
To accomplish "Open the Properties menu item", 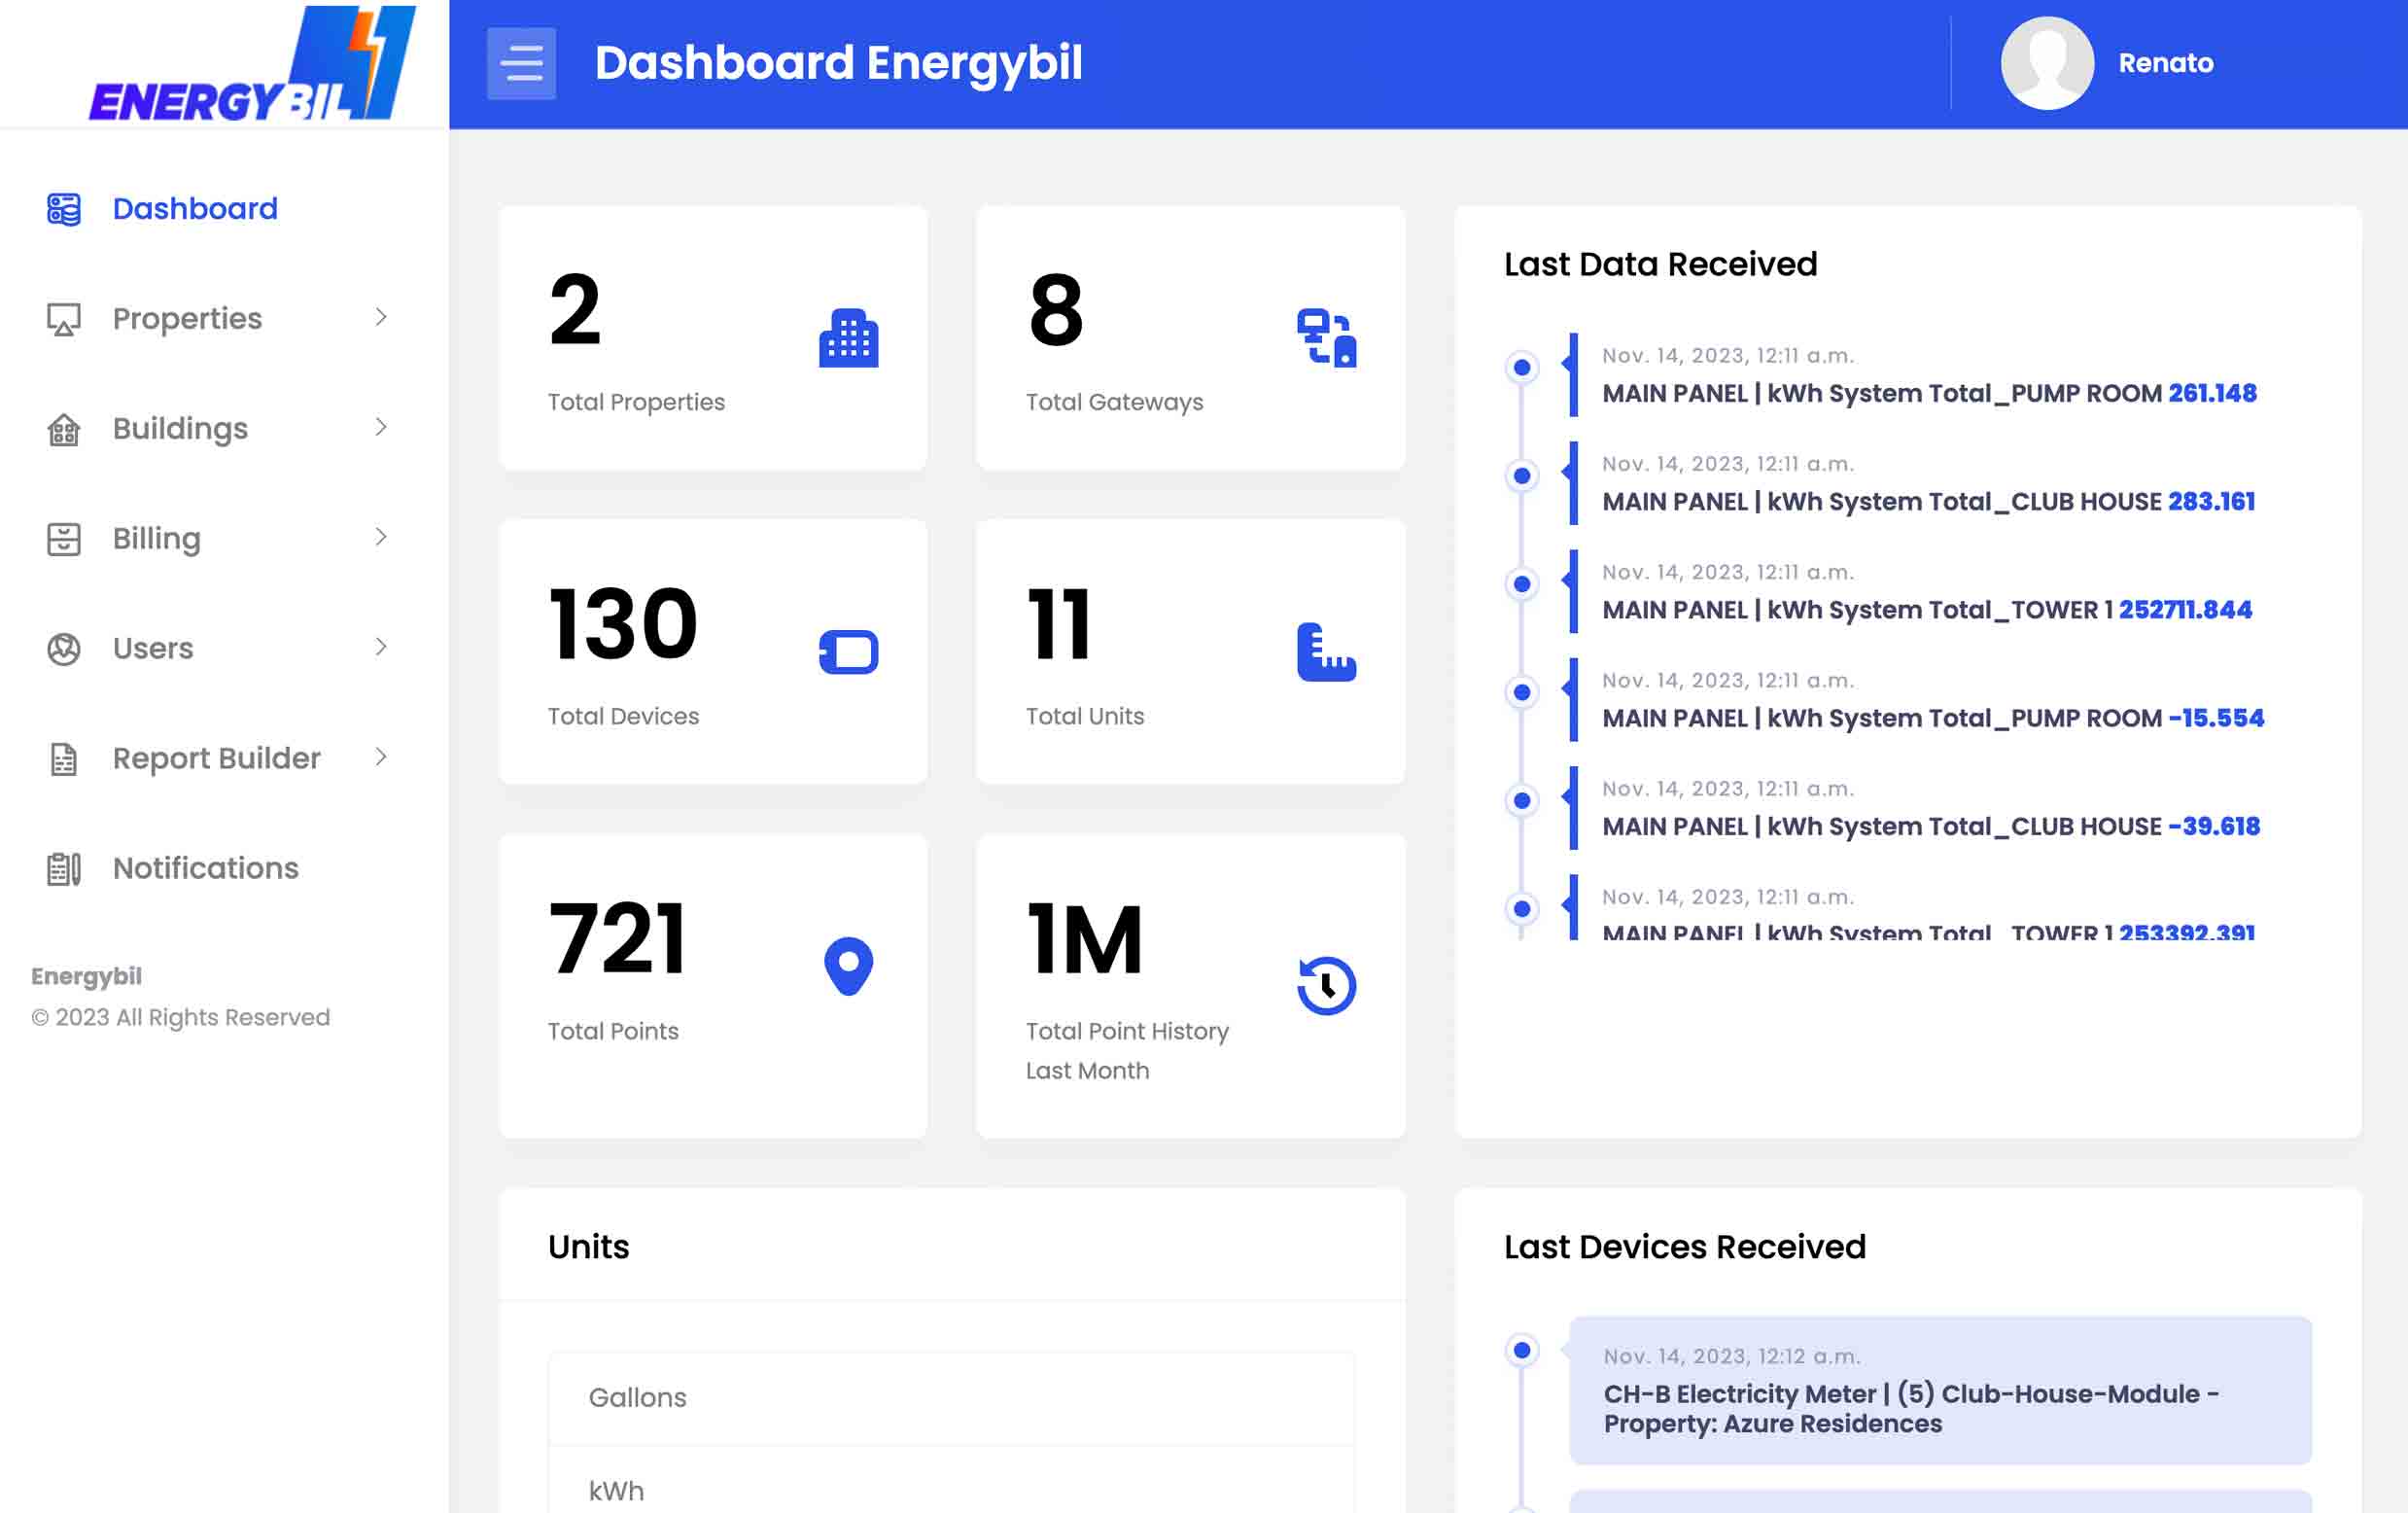I will tap(187, 319).
